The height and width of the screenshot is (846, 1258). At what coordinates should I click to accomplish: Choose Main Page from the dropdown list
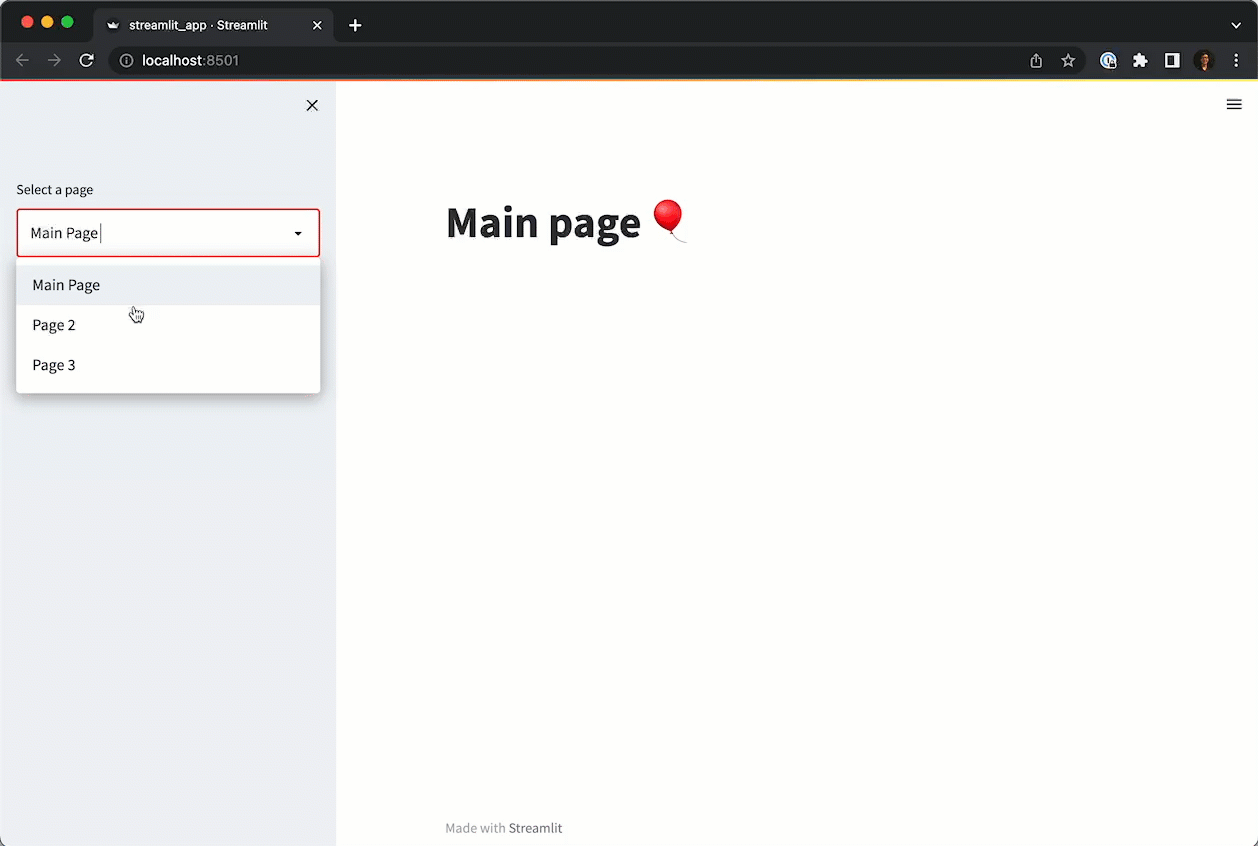tap(66, 285)
